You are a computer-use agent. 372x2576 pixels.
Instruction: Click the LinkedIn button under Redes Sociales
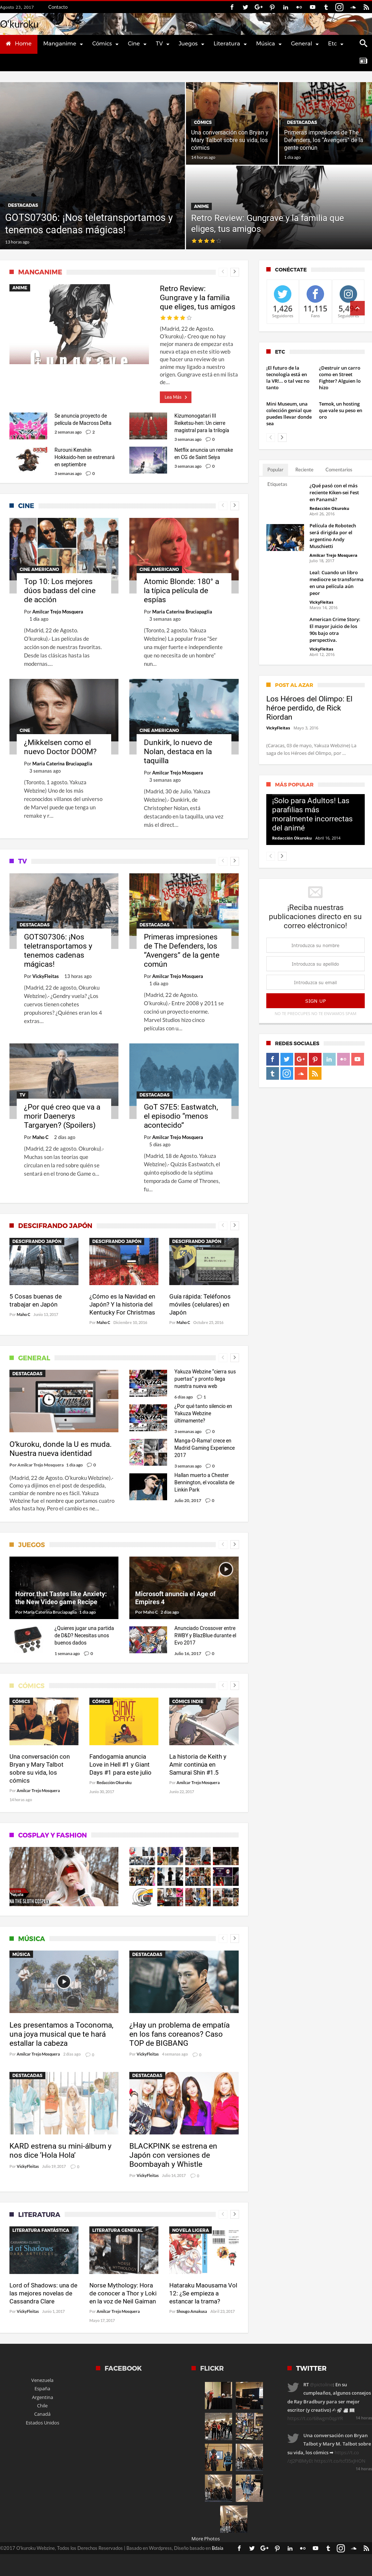(x=329, y=1059)
